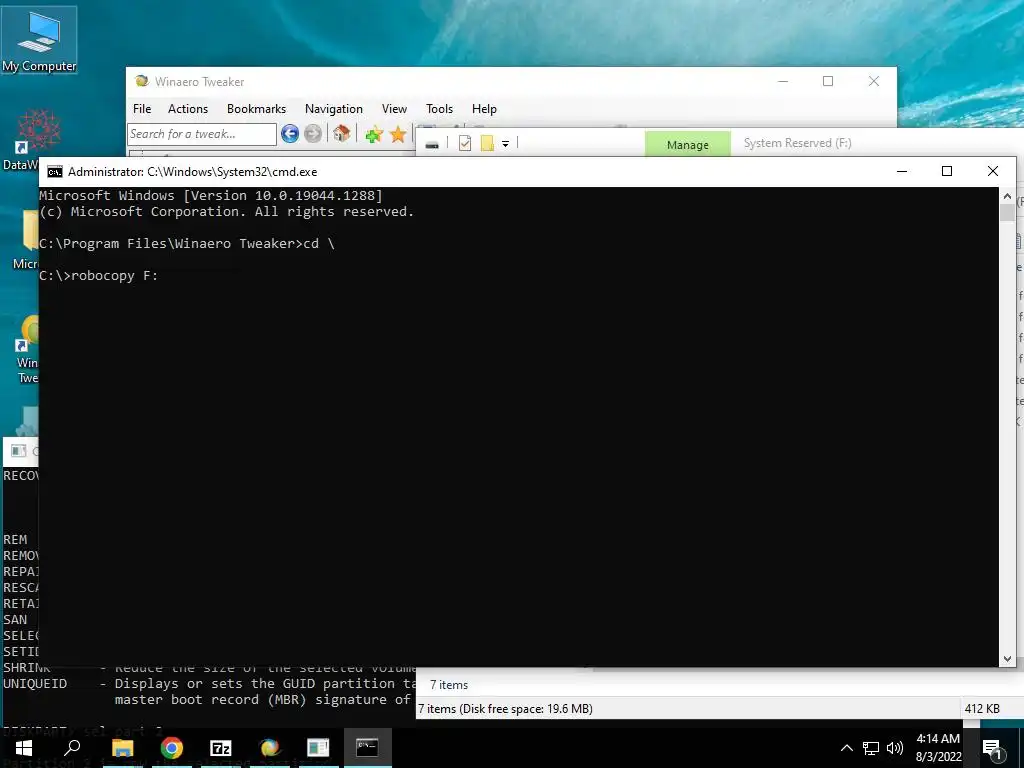Screen dimensions: 1024x768
Task: Open taskbar Search magnifier
Action: [72, 748]
